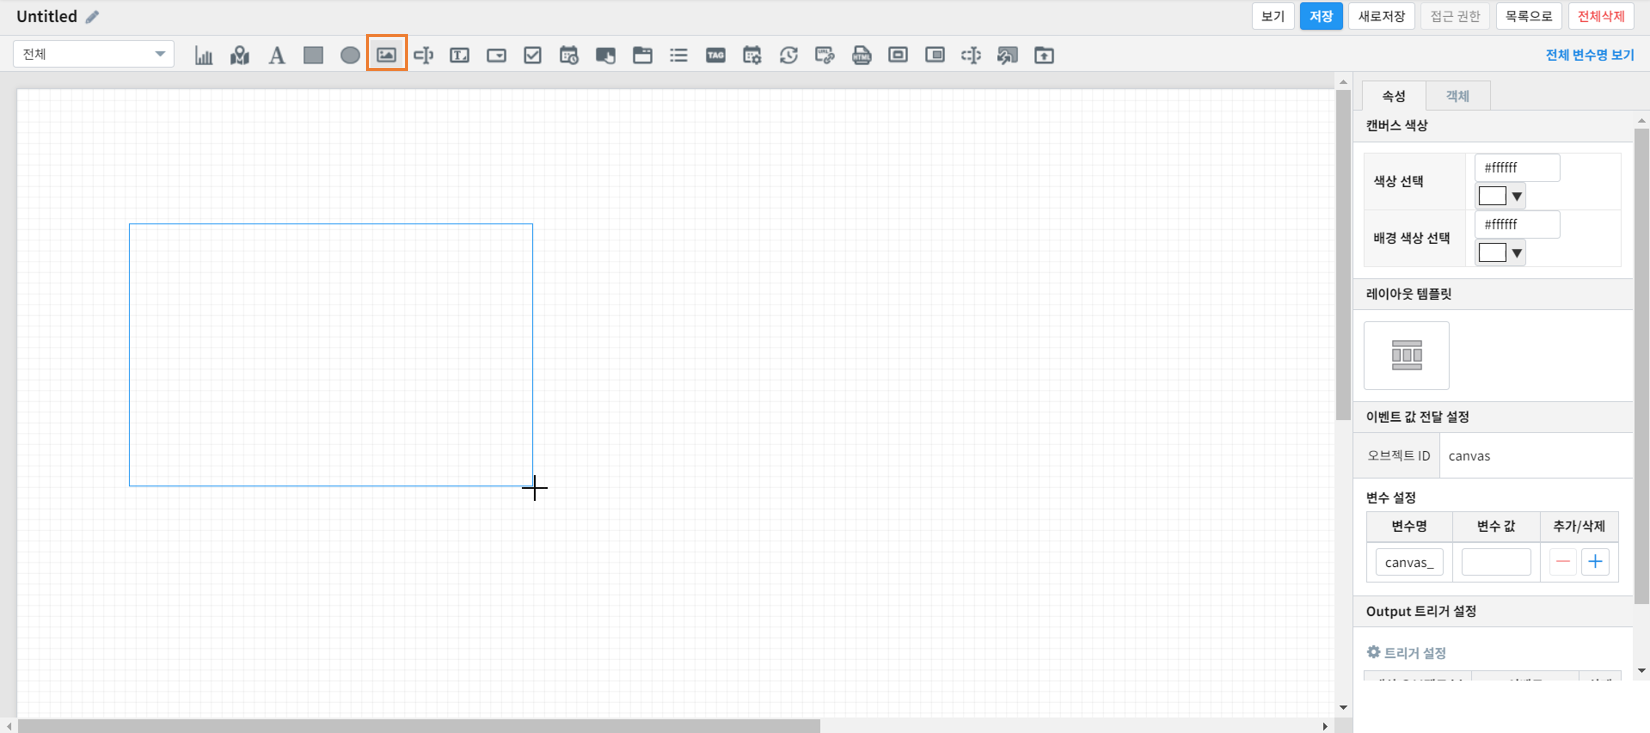Select the solid text-cursor label tool
1650x733 pixels.
click(423, 55)
